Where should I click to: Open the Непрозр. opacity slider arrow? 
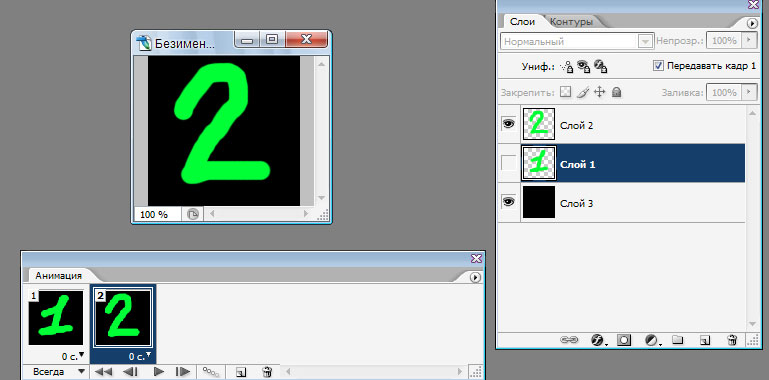click(x=748, y=41)
